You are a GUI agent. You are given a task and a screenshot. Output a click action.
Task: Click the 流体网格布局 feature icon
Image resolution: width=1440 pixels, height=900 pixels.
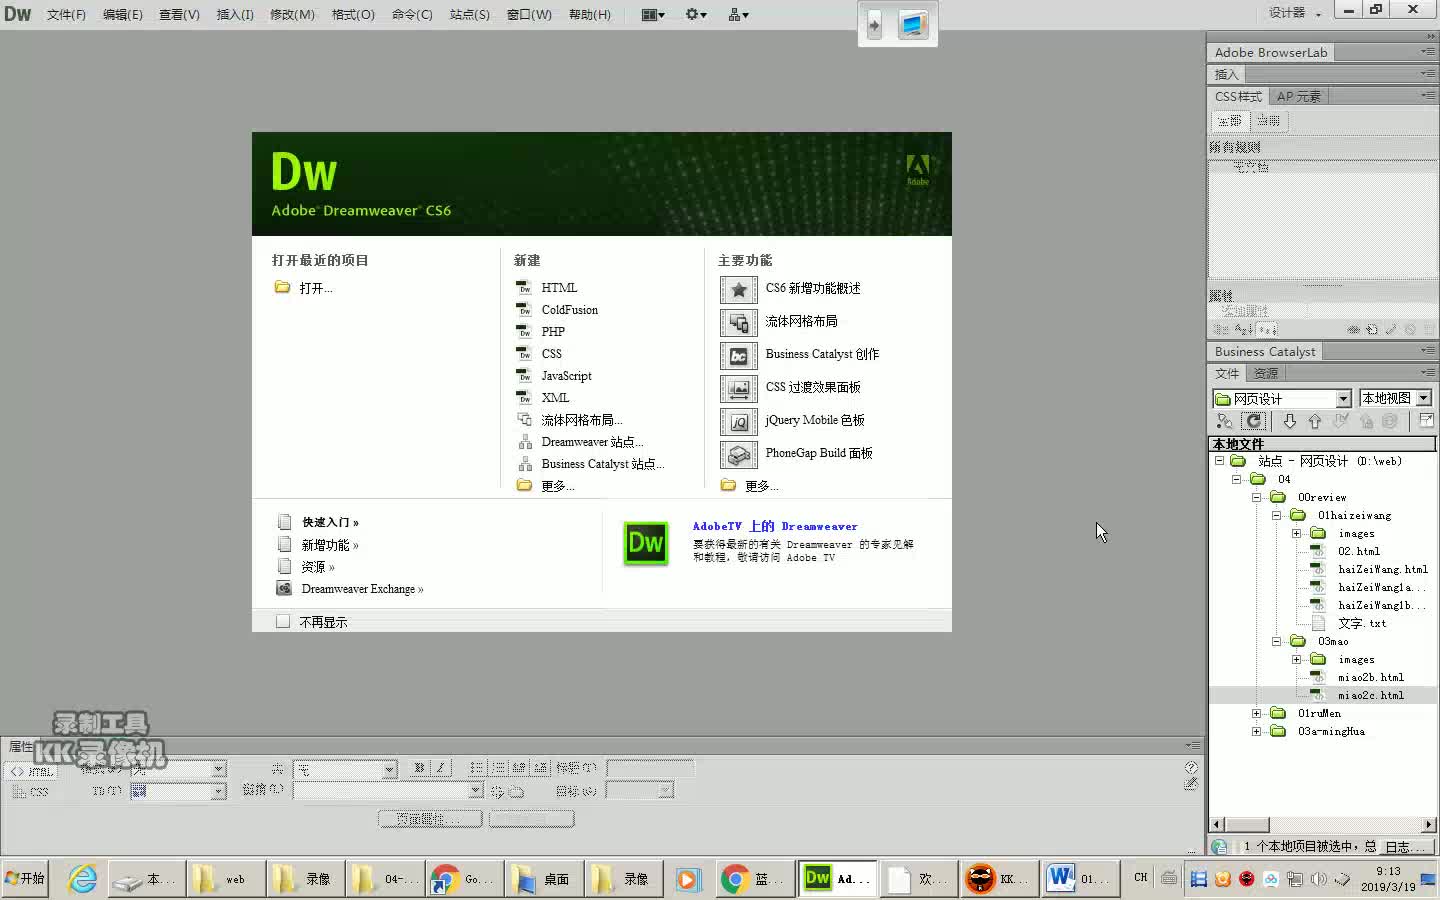738,322
